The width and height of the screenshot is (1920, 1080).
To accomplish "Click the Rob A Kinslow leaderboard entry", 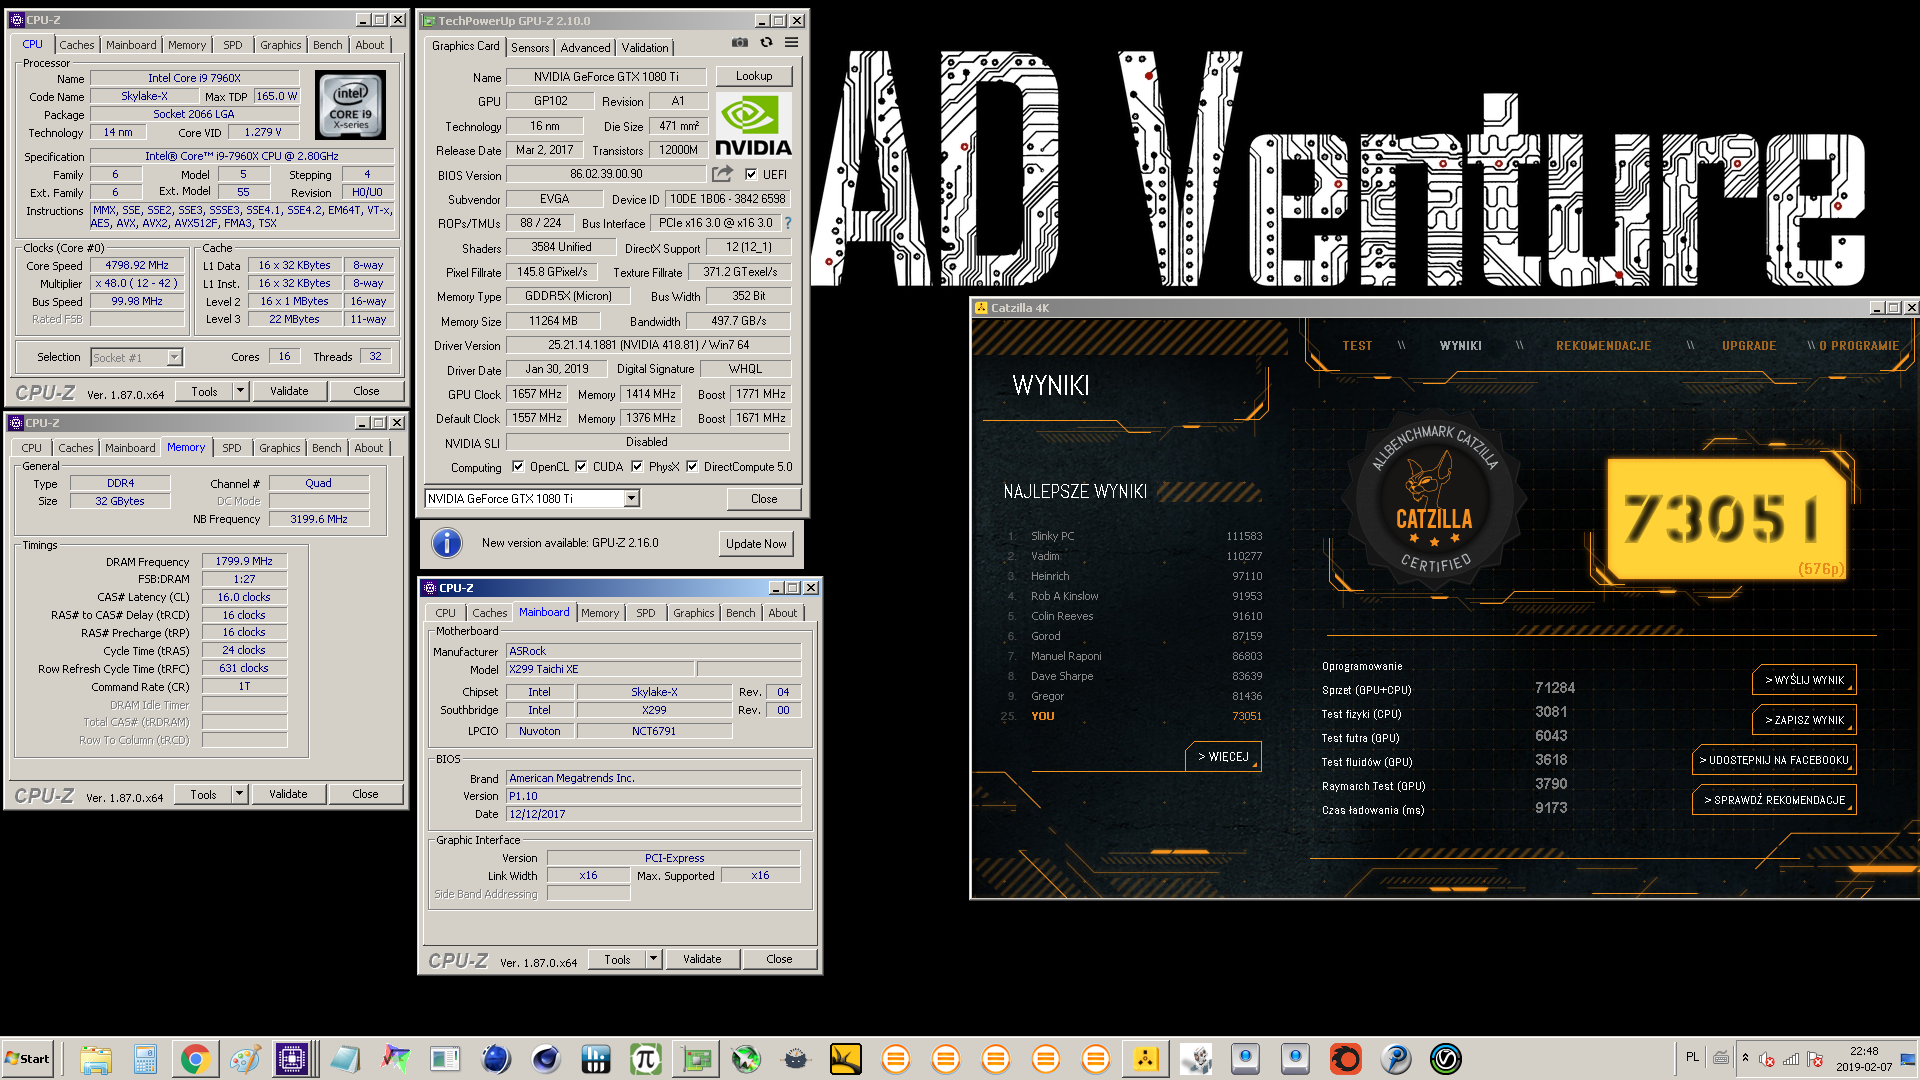I will 1134,596.
